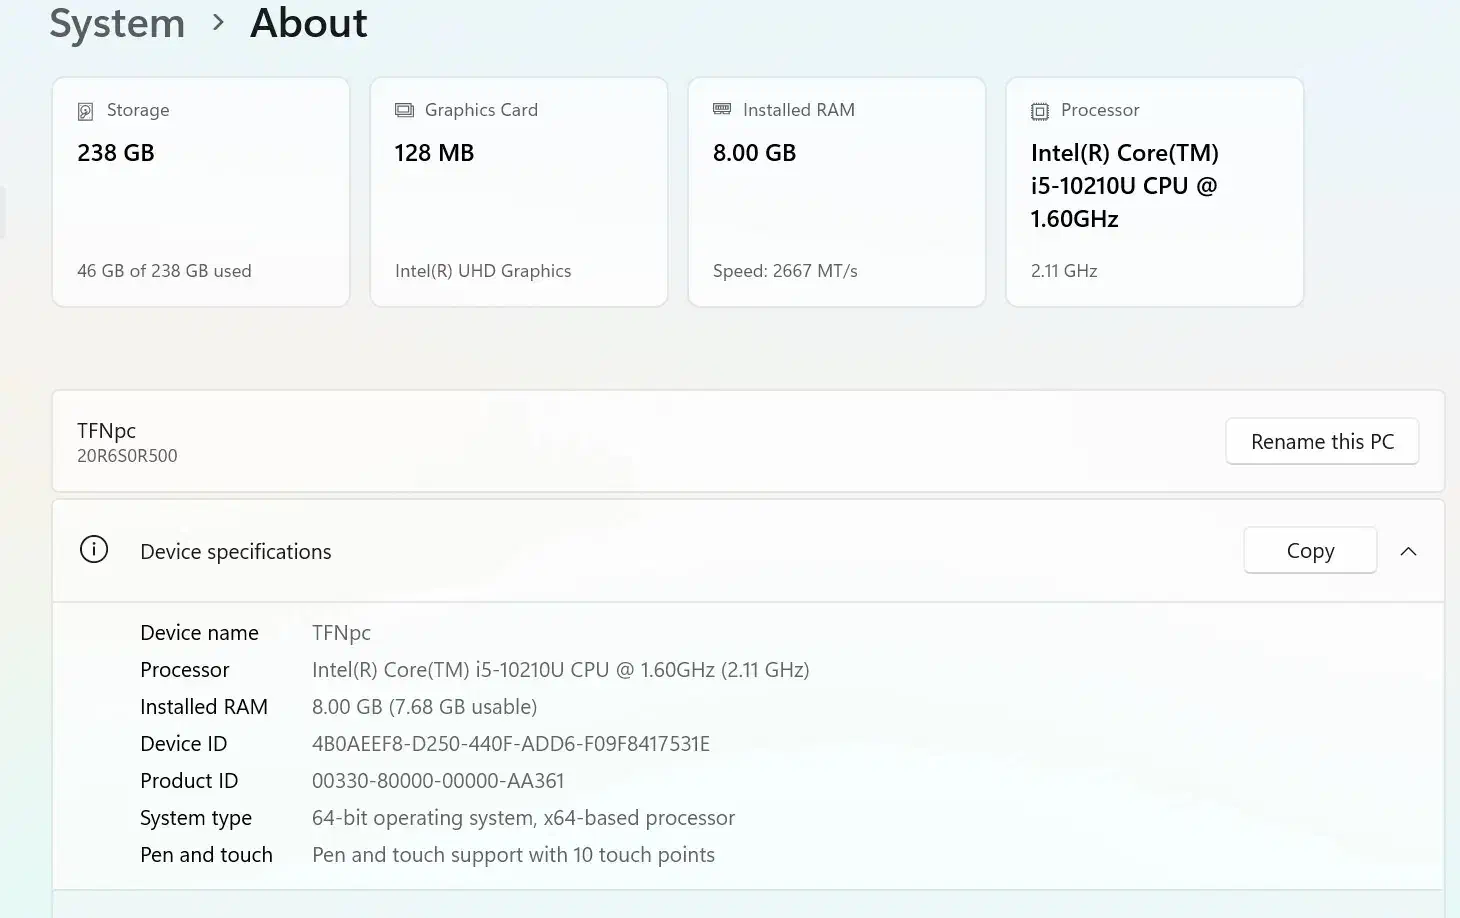Select the Processor card with i5-10210U

click(1154, 192)
